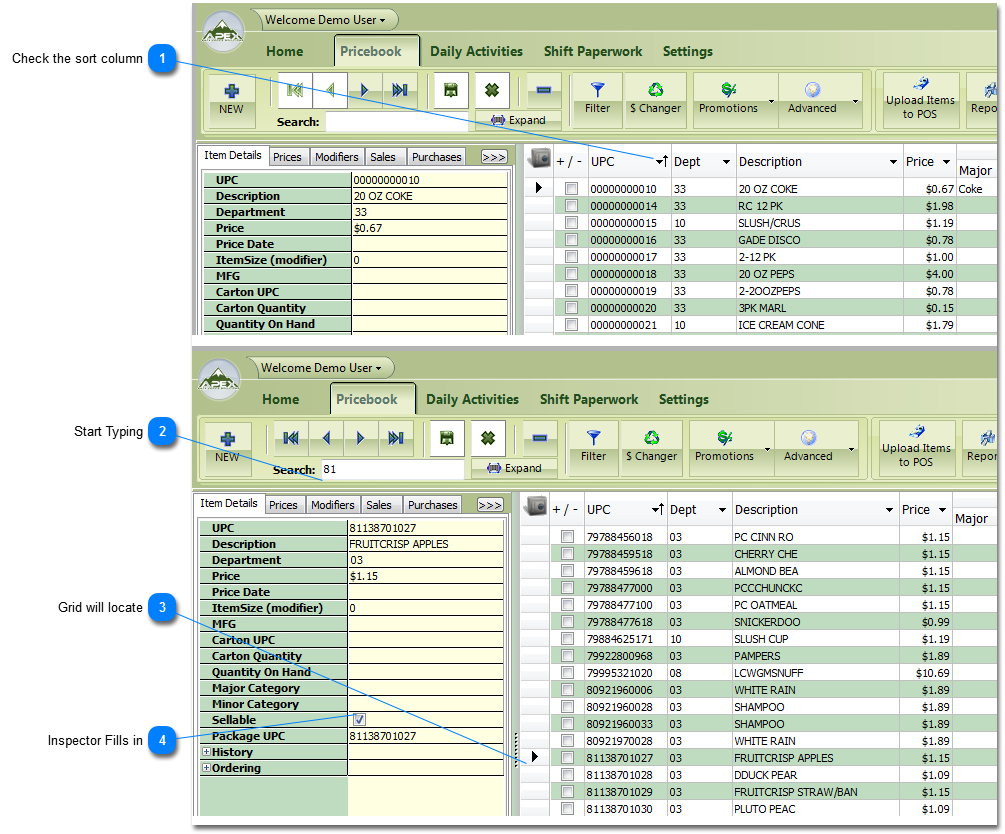Toggle the Sellable checkbox in Item Details
The height and width of the screenshot is (834, 1005).
[x=359, y=720]
